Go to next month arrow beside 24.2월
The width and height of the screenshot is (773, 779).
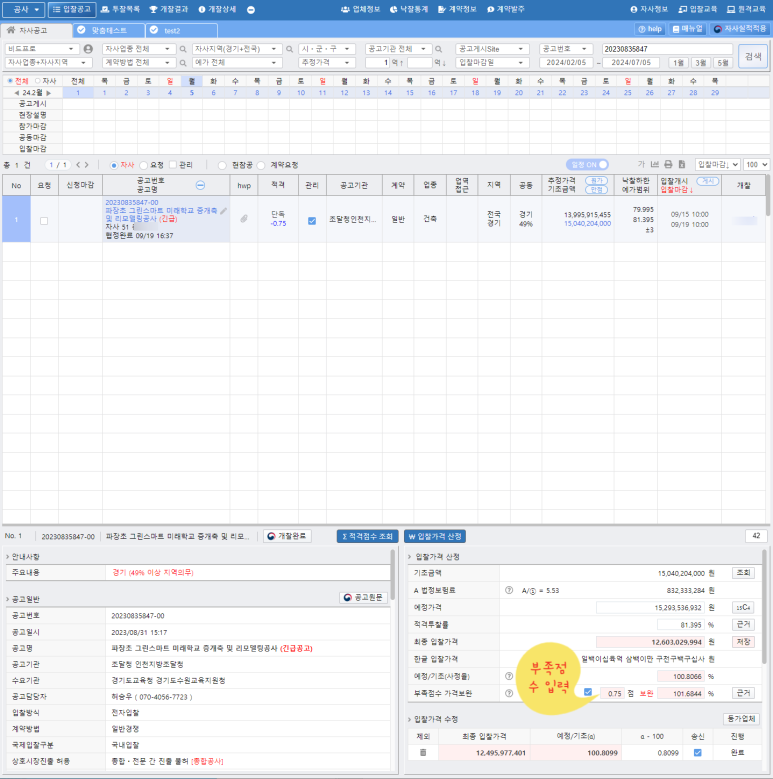49,93
